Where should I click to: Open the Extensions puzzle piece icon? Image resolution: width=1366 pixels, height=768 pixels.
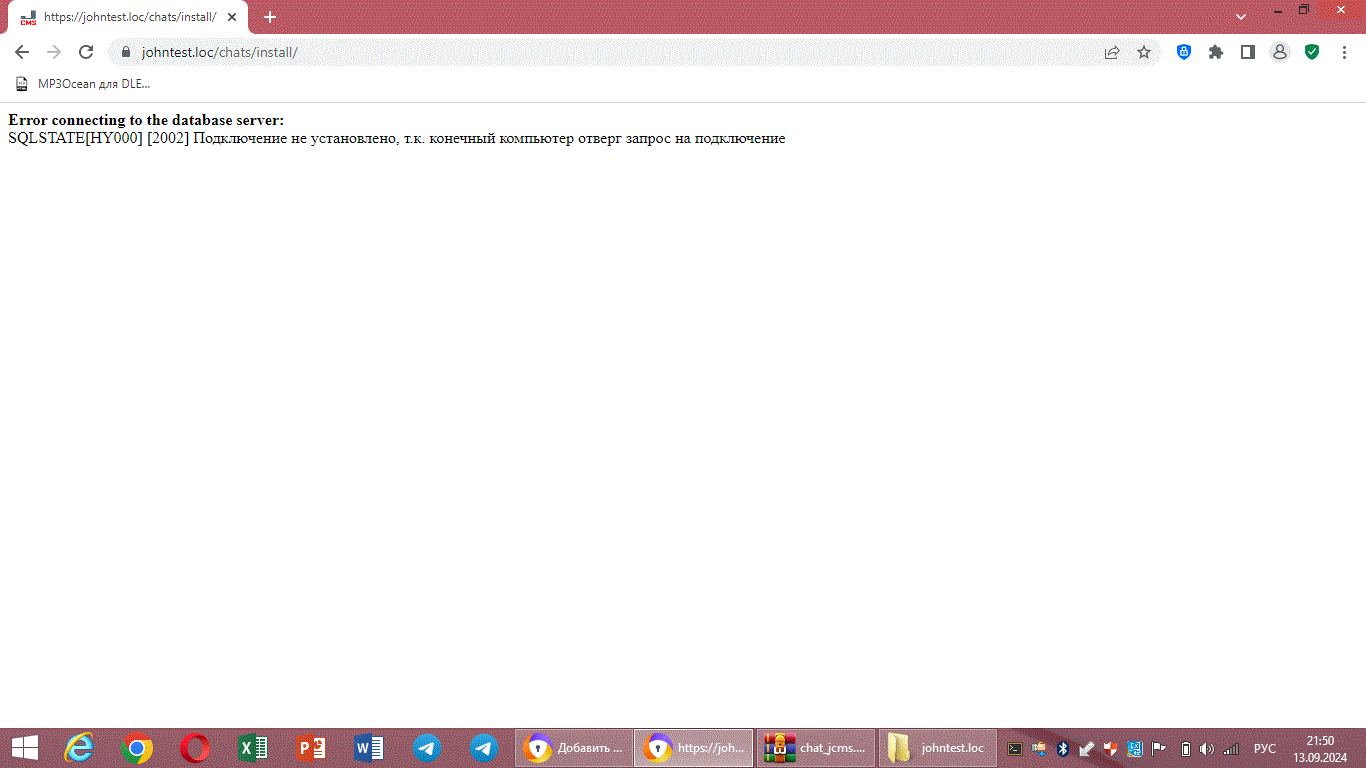1216,52
